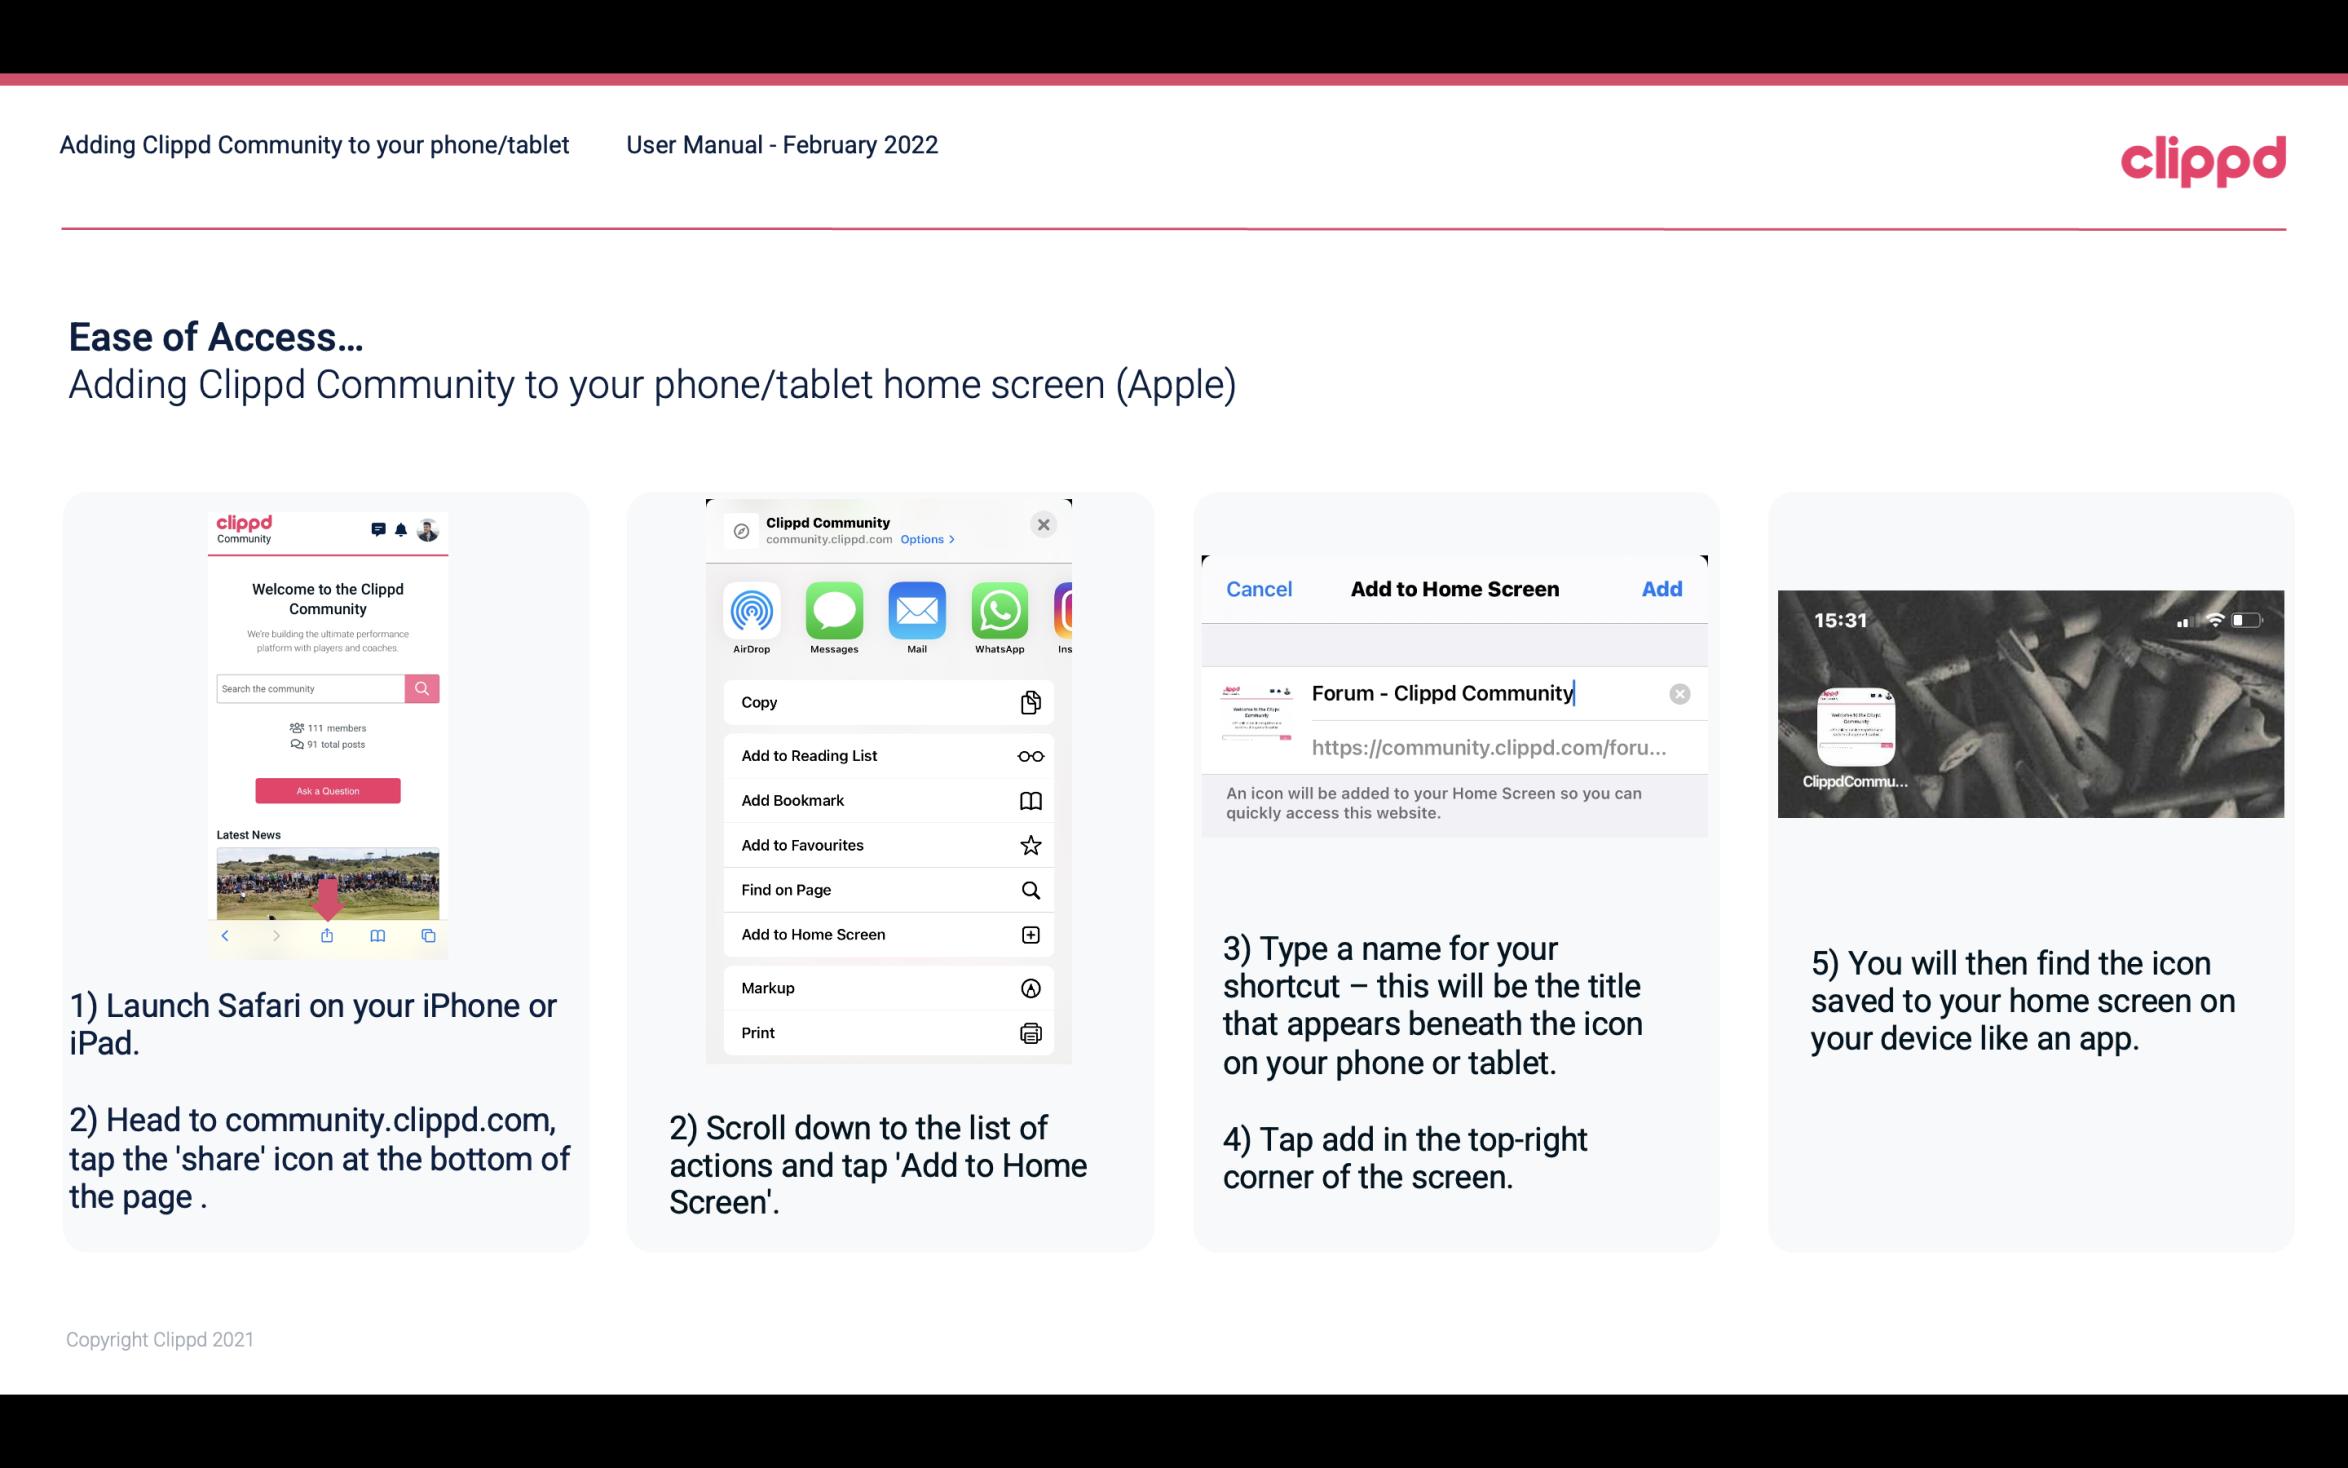Select the Markup action in share sheet
Screen dimensions: 2348x1468
tap(886, 986)
